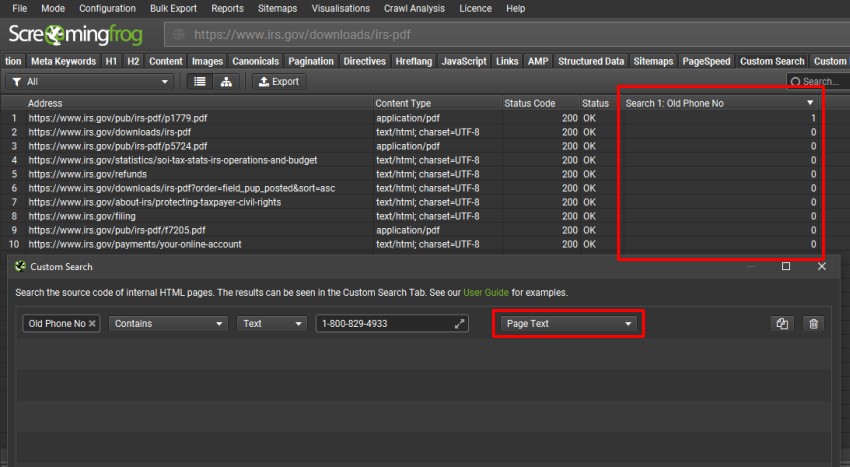Select the soi-tax-stats-irs-operations-and-budget row

pos(172,160)
